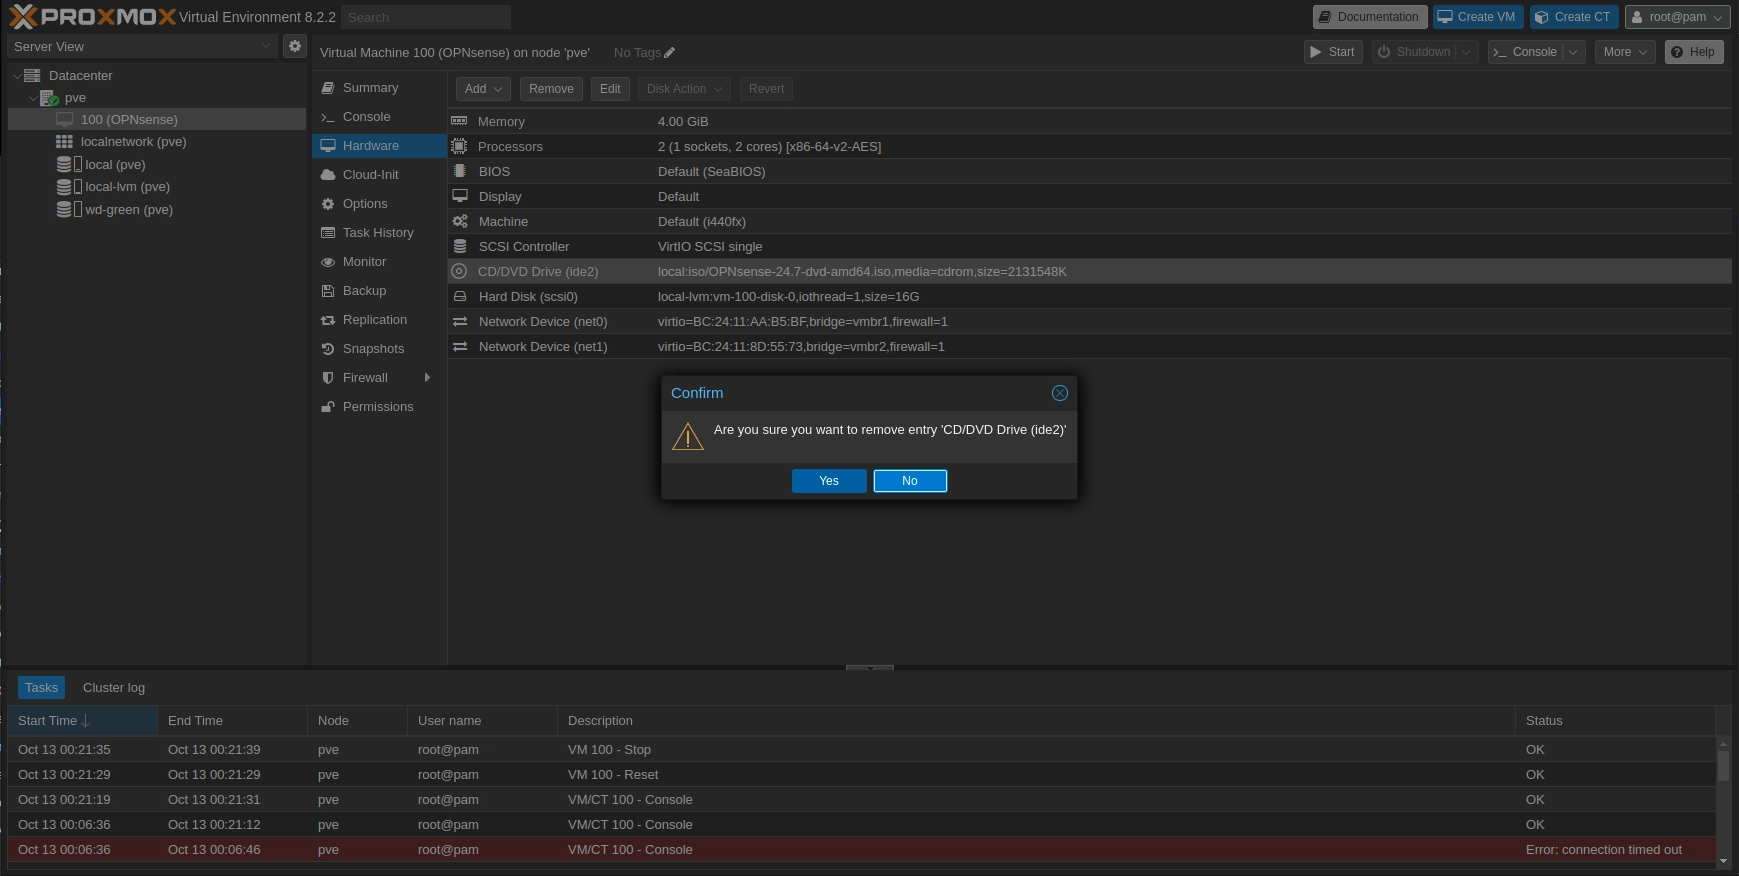Open the Documentation link button
This screenshot has height=876, width=1739.
point(1369,17)
